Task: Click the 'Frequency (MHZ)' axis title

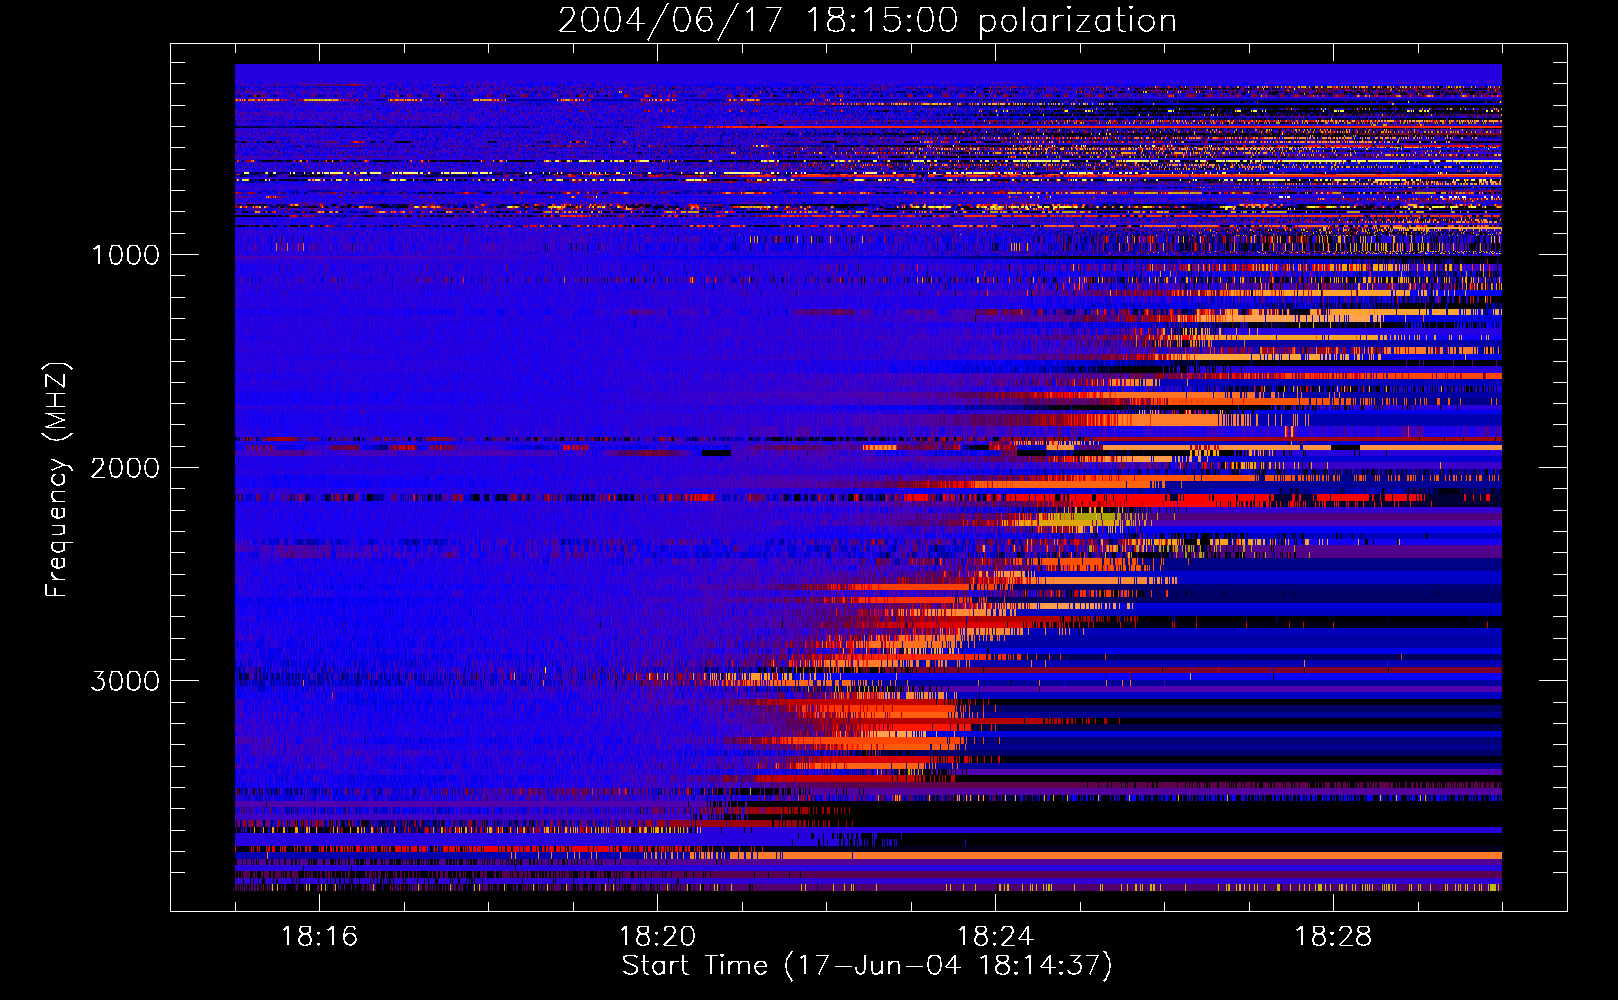Action: pyautogui.click(x=58, y=479)
